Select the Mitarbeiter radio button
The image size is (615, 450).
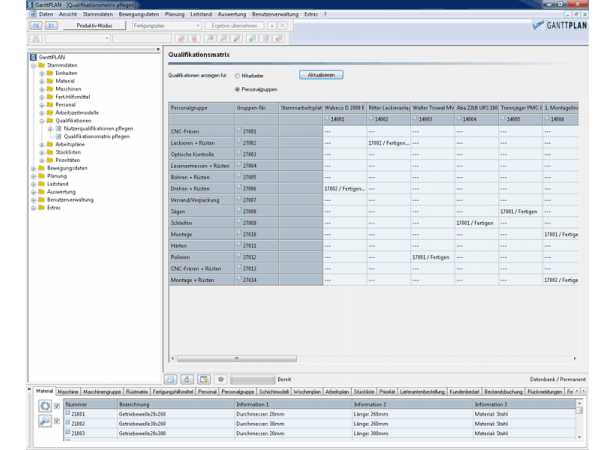237,76
